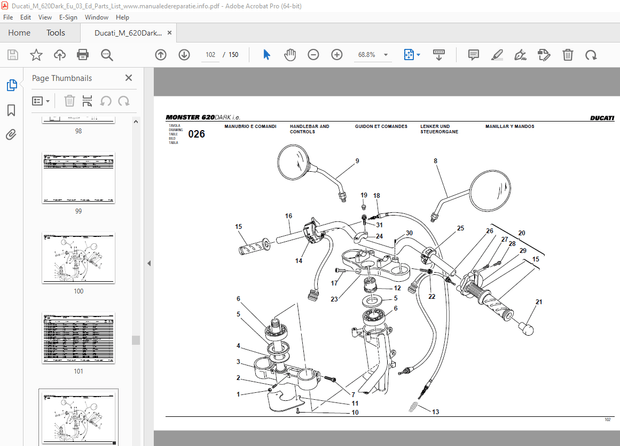This screenshot has width=620, height=446.
Task: Open the File menu
Action: pos(8,17)
